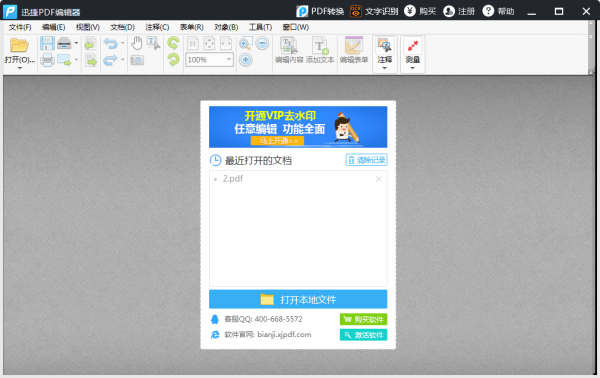
Task: Click the Undo arrow icon
Action: [x=111, y=43]
